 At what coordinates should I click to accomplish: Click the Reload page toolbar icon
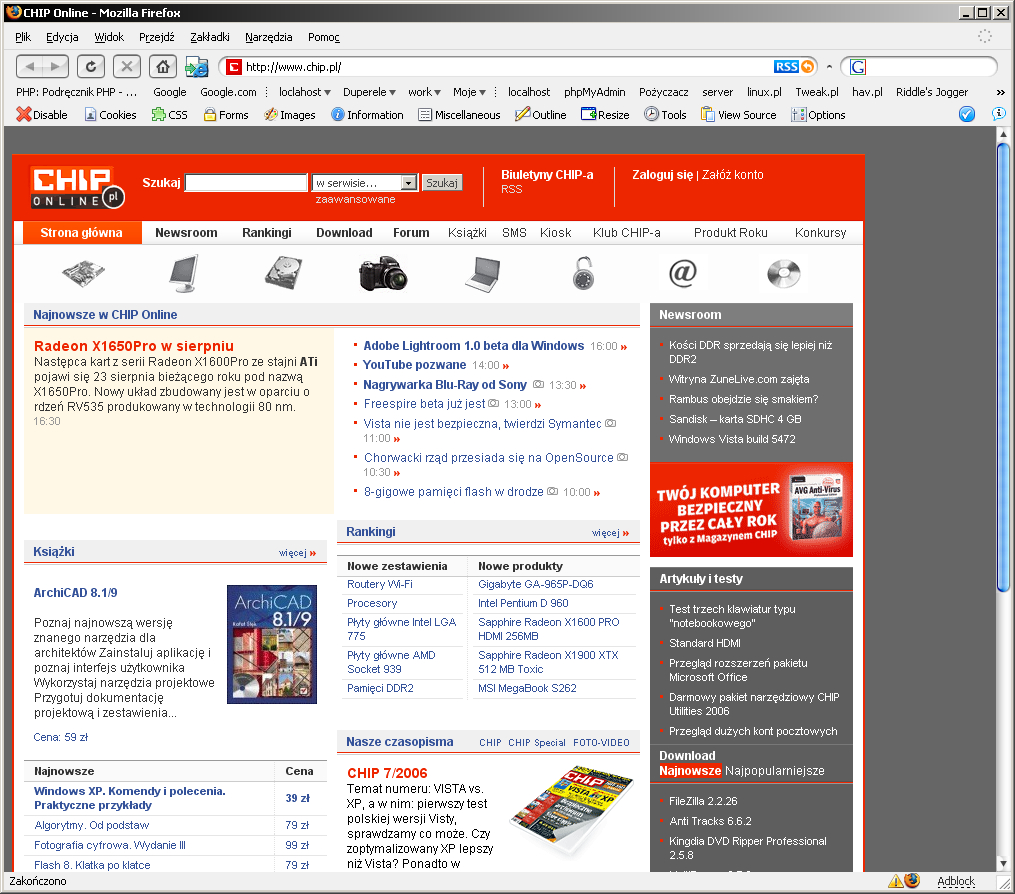91,66
